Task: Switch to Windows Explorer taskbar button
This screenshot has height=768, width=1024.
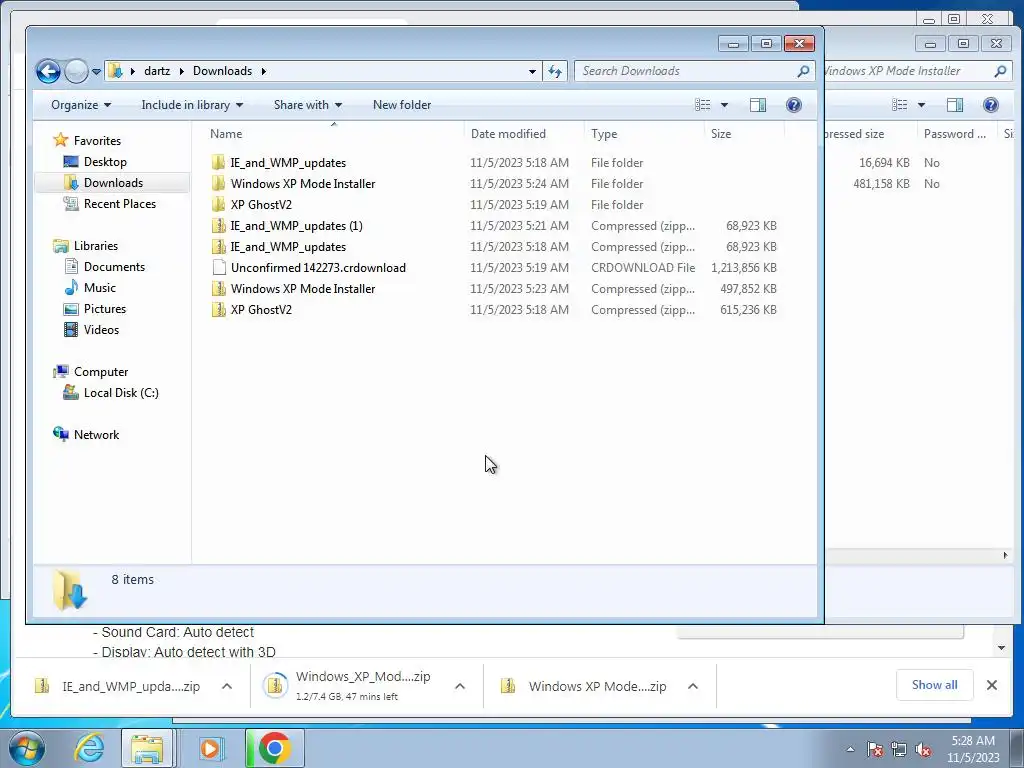Action: (x=148, y=748)
